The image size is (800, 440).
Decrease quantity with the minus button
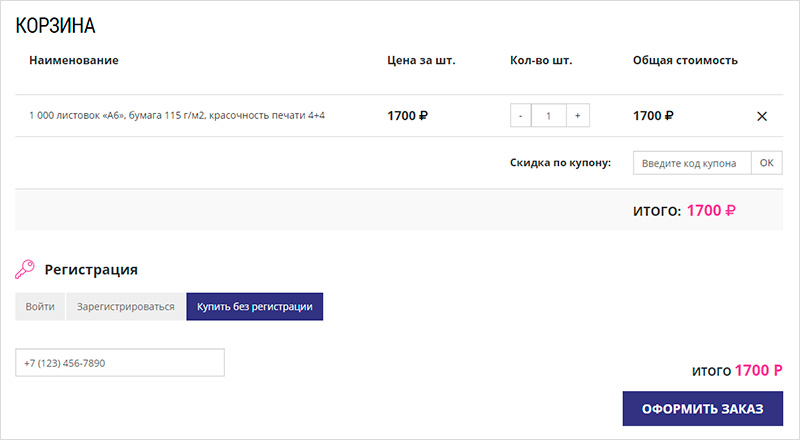pyautogui.click(x=521, y=115)
